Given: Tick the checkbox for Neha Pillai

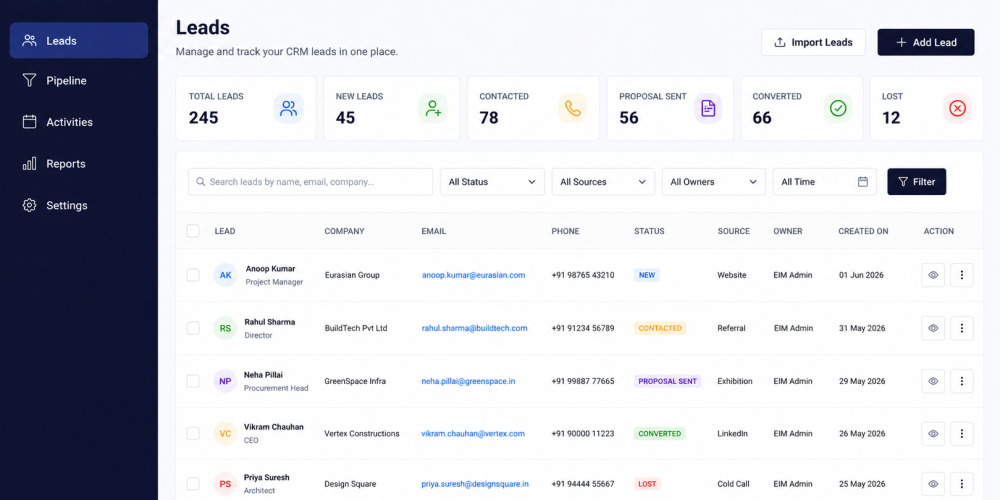Looking at the screenshot, I should click(x=193, y=381).
